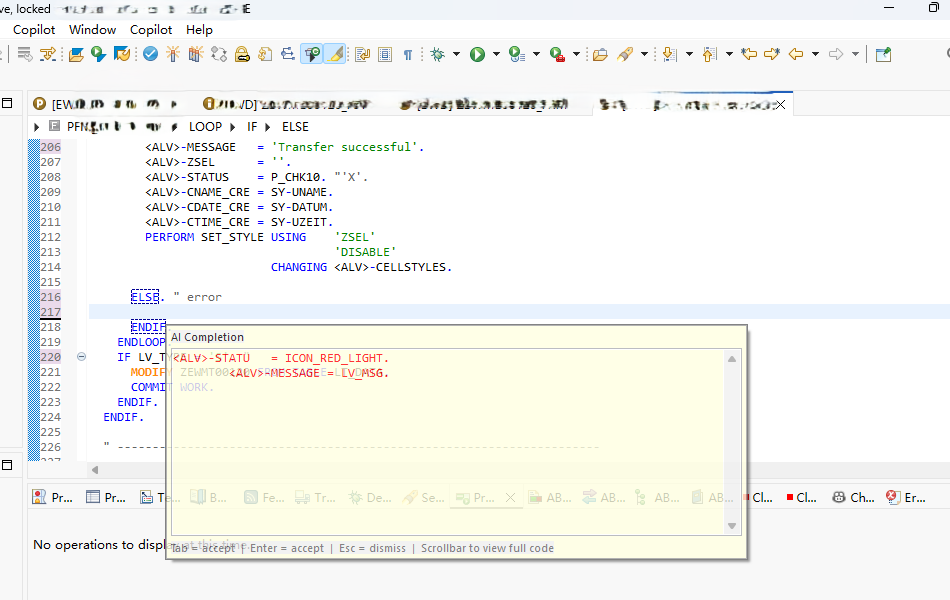Click the ICON_RED_LIGHT suggestion line
Image resolution: width=950 pixels, height=600 pixels.
(281, 358)
